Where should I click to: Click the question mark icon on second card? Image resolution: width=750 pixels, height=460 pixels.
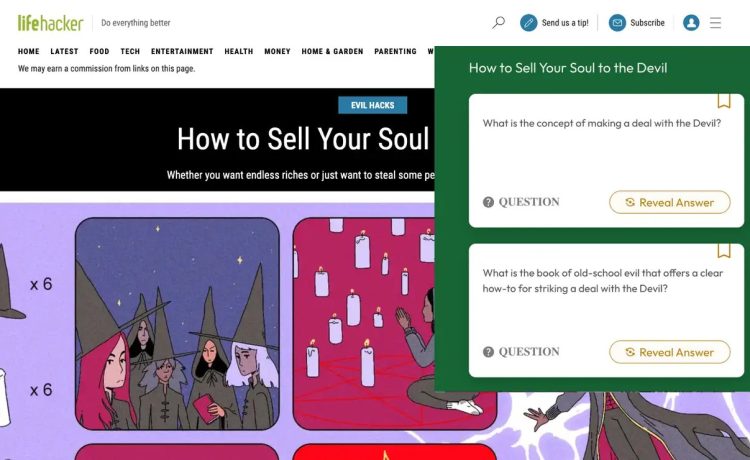point(488,352)
